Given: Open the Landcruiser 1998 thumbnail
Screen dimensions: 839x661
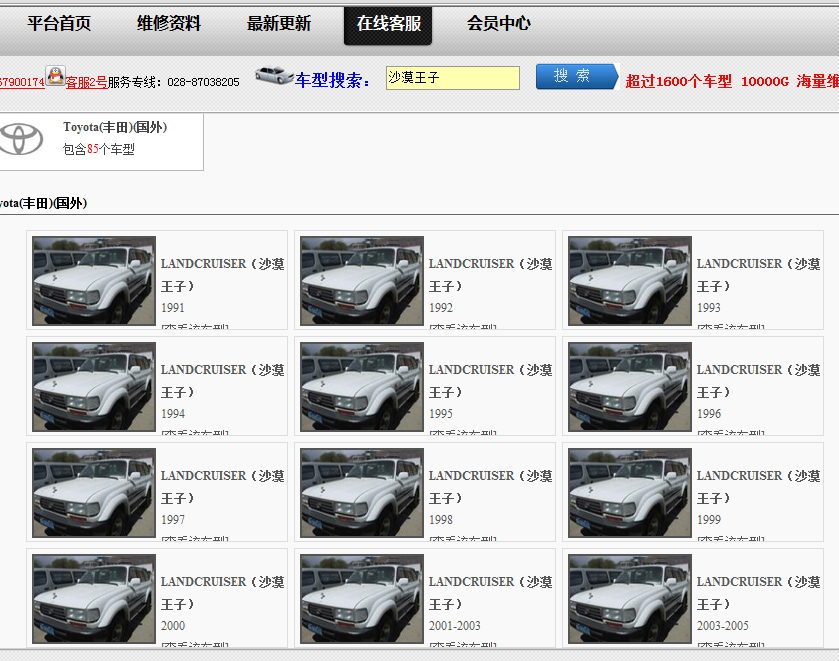Looking at the screenshot, I should (x=362, y=493).
